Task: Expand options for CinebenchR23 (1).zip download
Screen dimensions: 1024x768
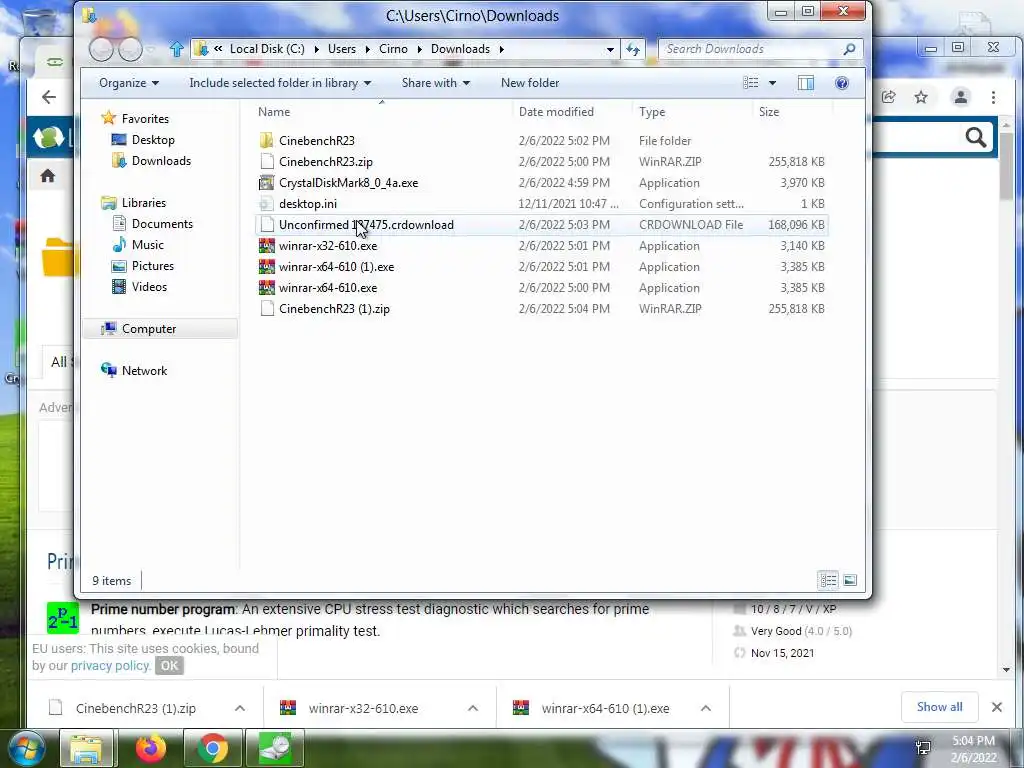Action: (x=240, y=708)
